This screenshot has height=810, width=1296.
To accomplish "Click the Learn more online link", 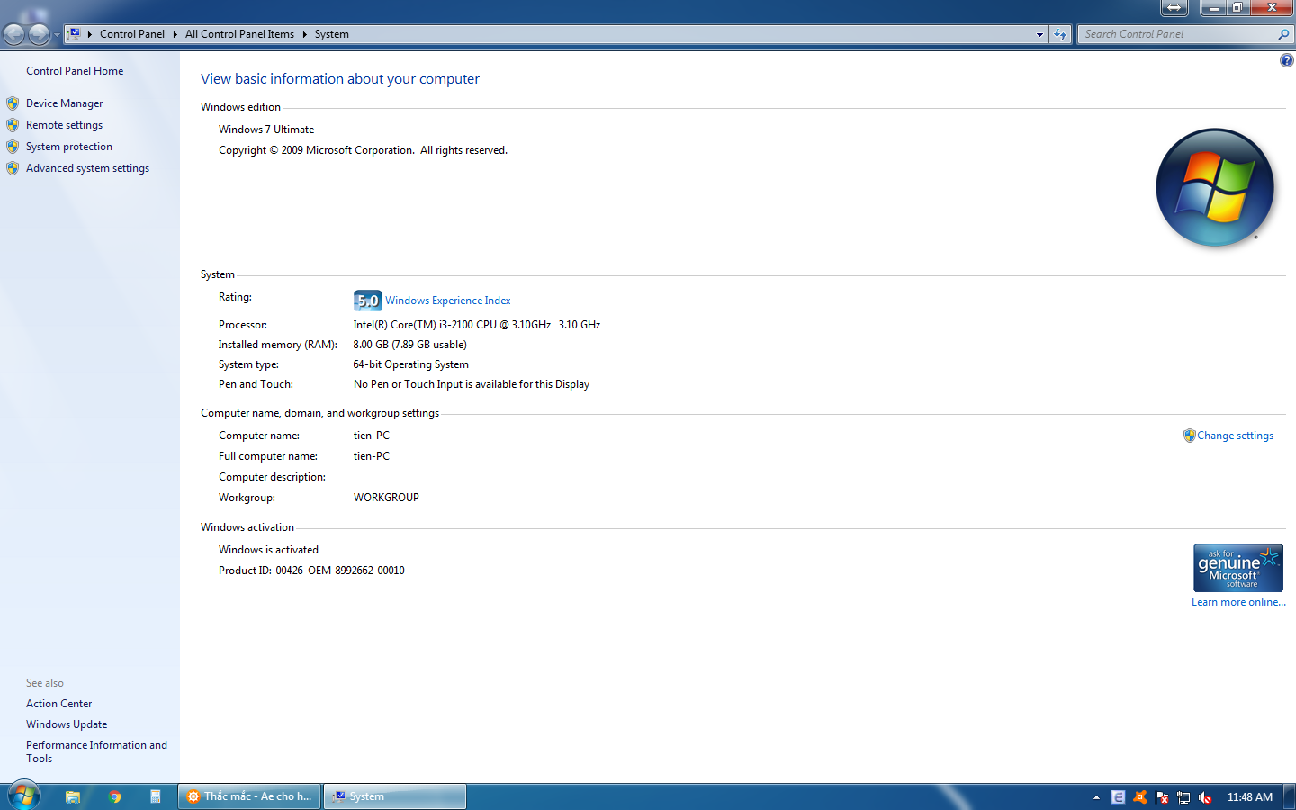I will point(1237,602).
